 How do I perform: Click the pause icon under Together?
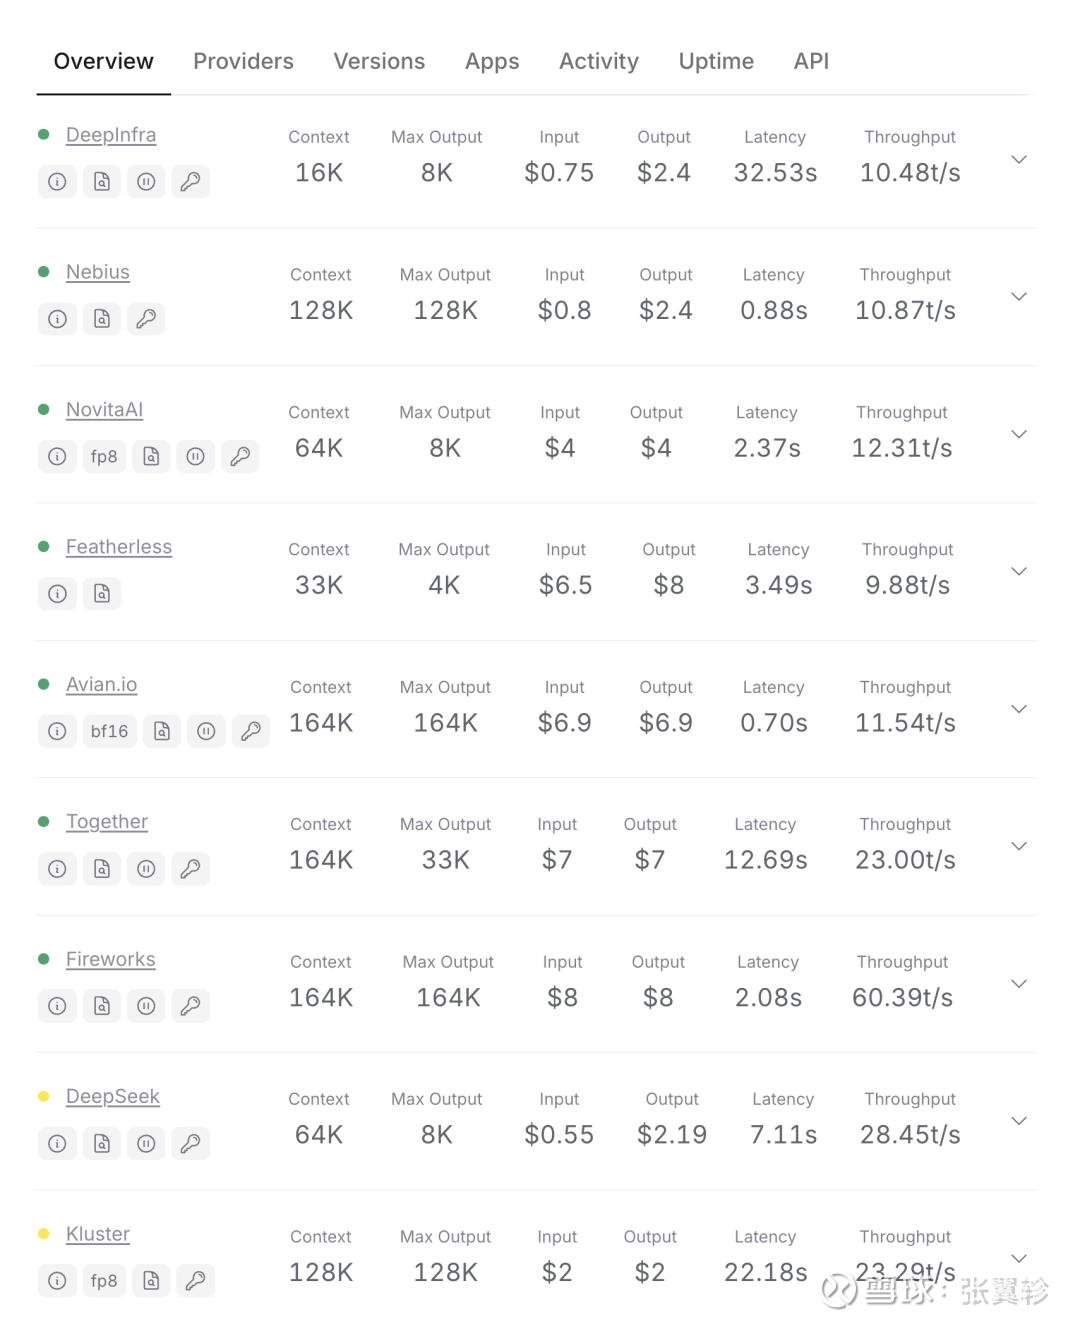point(146,869)
